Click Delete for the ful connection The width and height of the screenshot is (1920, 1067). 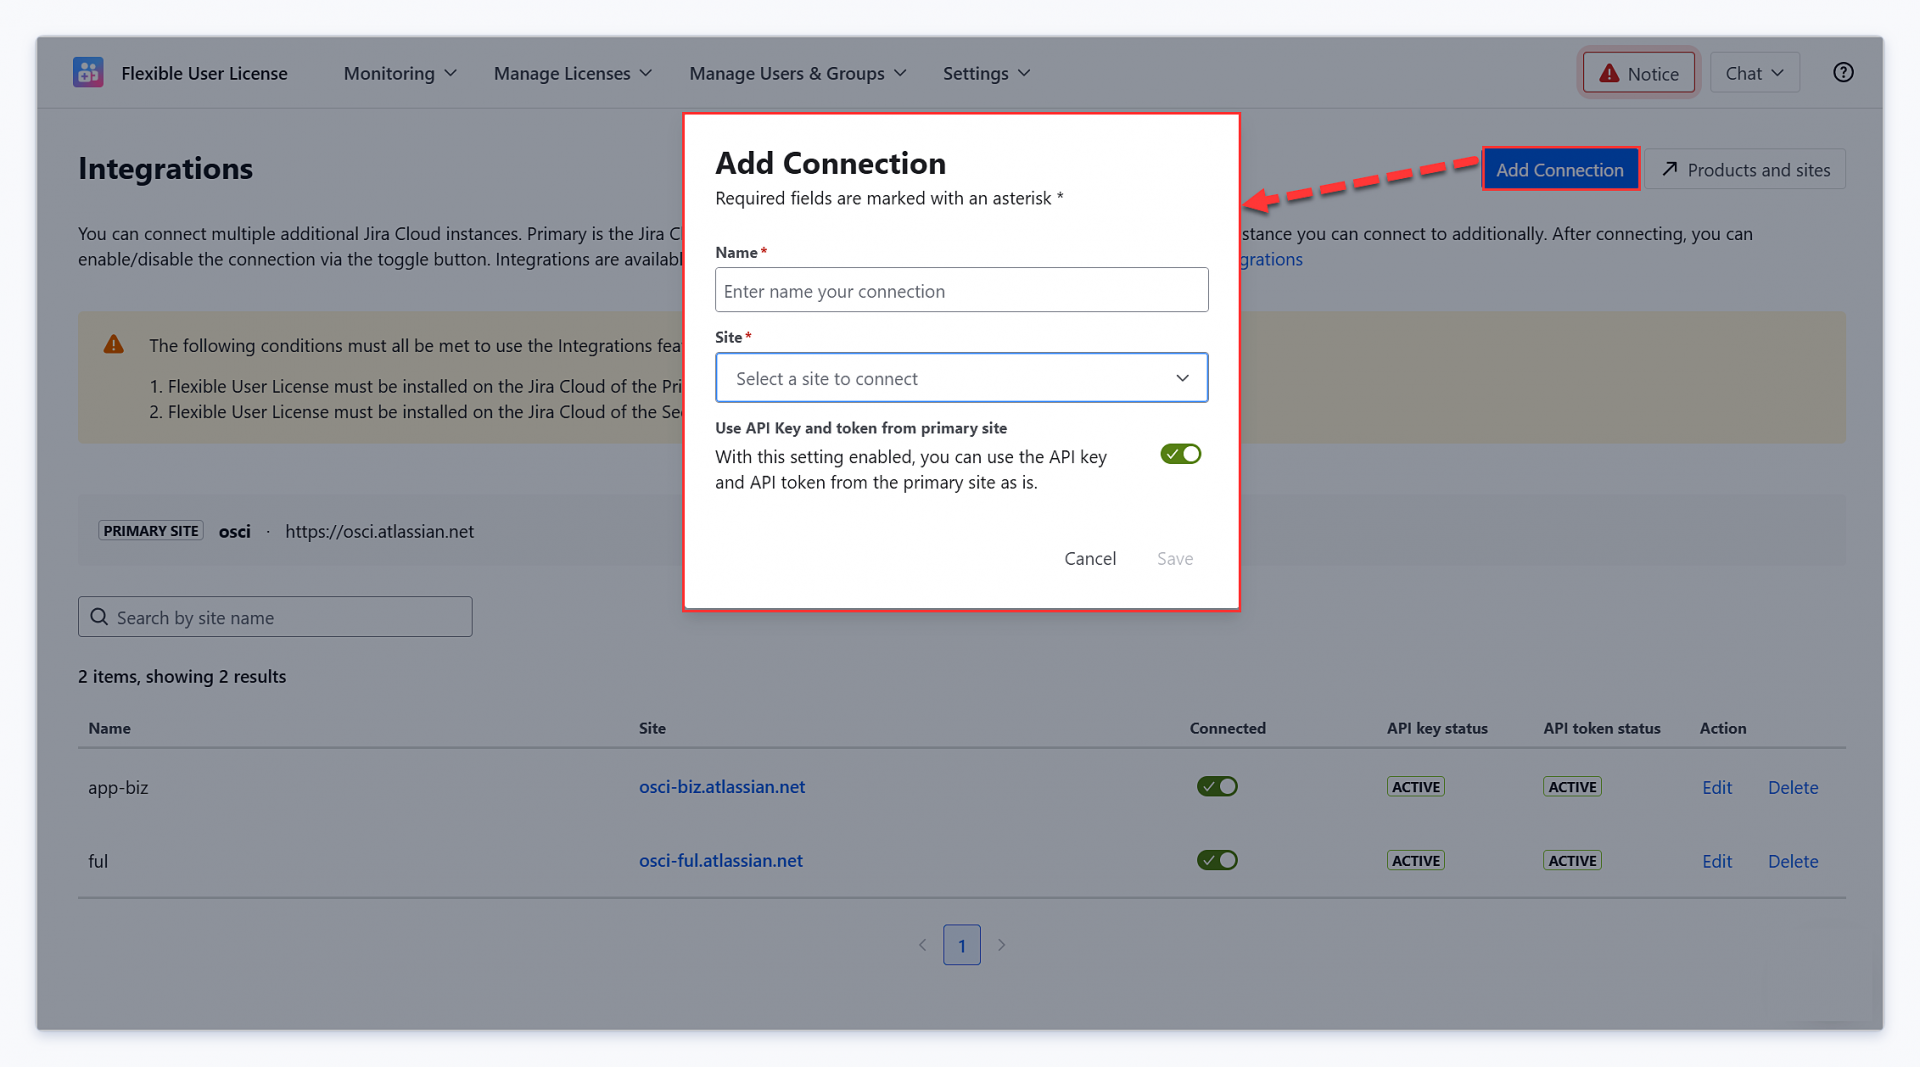click(1793, 861)
